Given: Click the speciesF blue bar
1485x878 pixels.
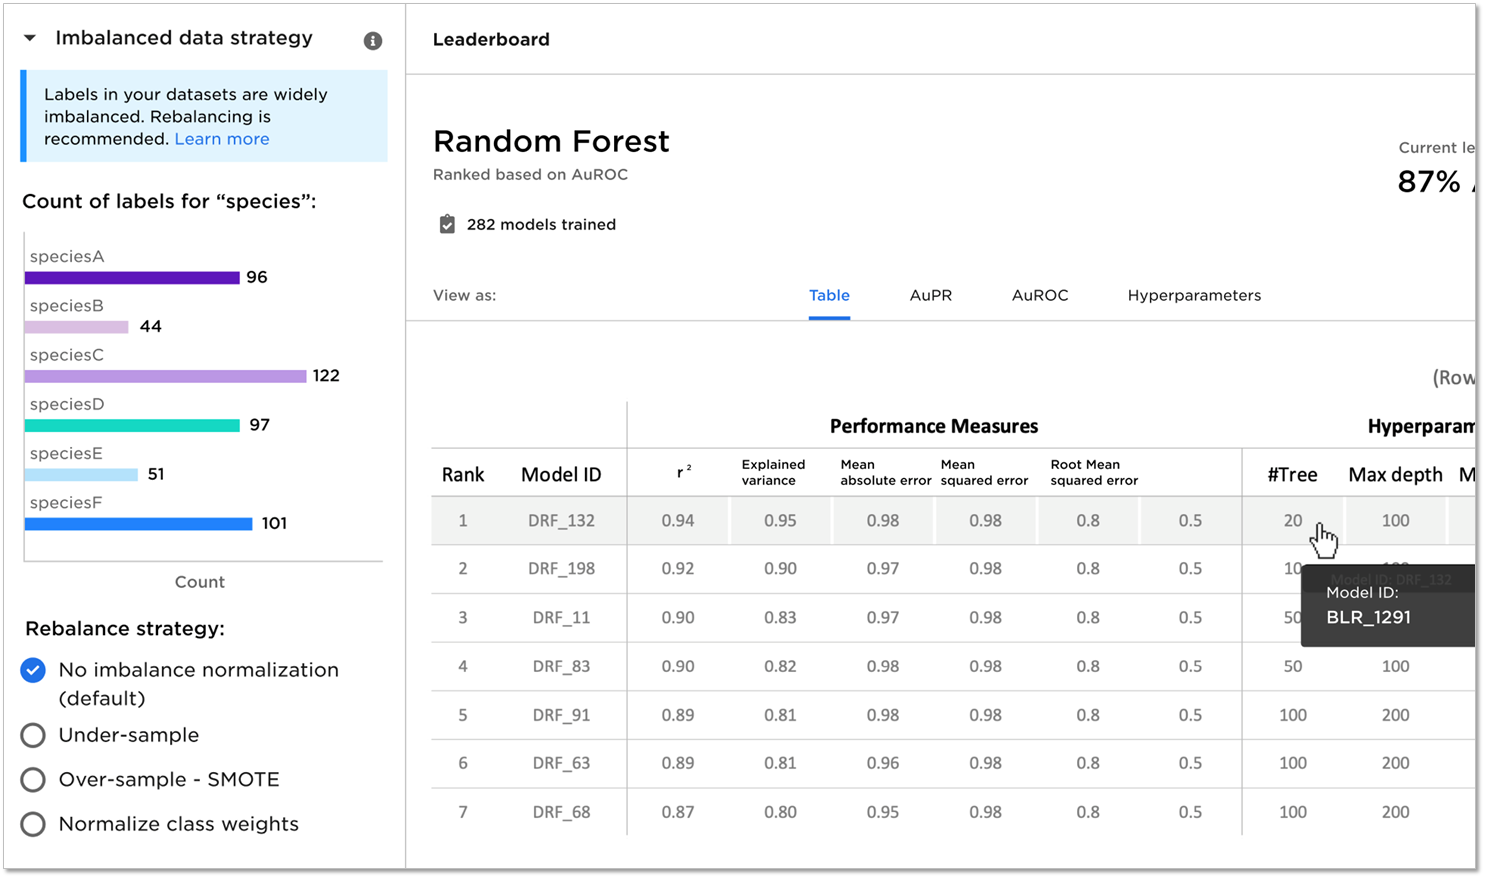Looking at the screenshot, I should [138, 524].
